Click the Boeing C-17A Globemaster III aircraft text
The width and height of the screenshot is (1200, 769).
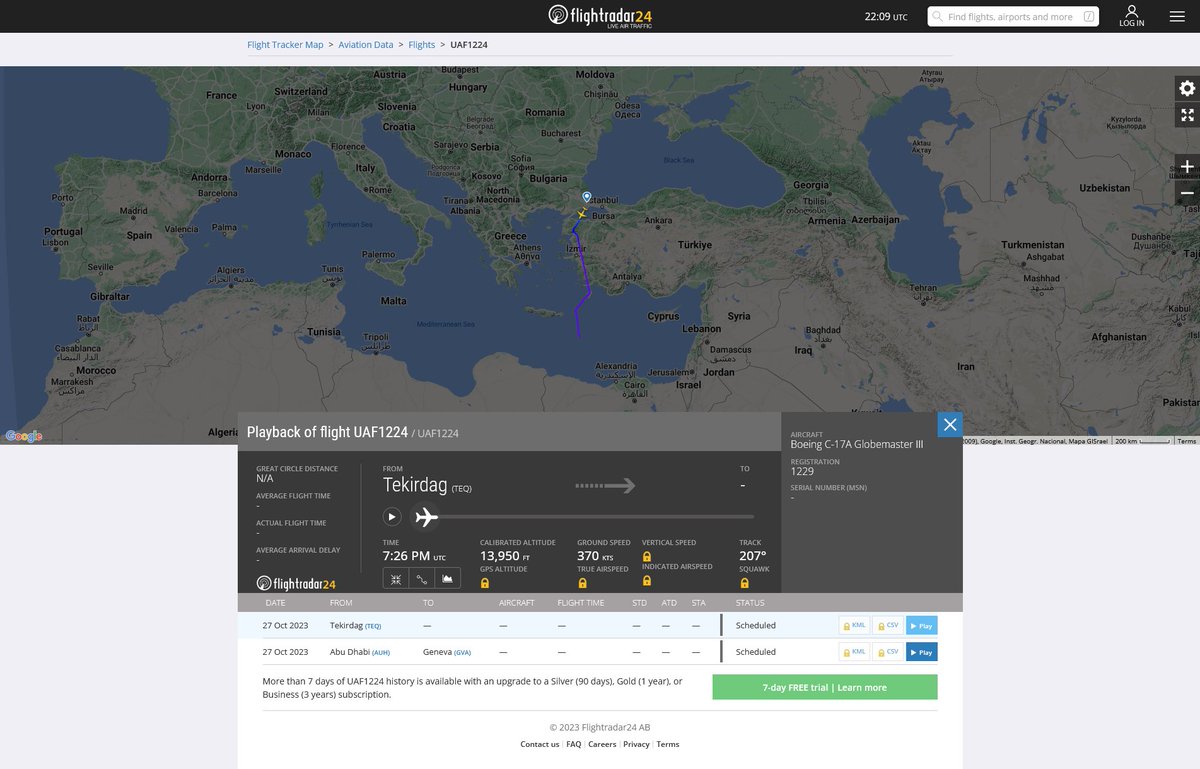pos(857,444)
